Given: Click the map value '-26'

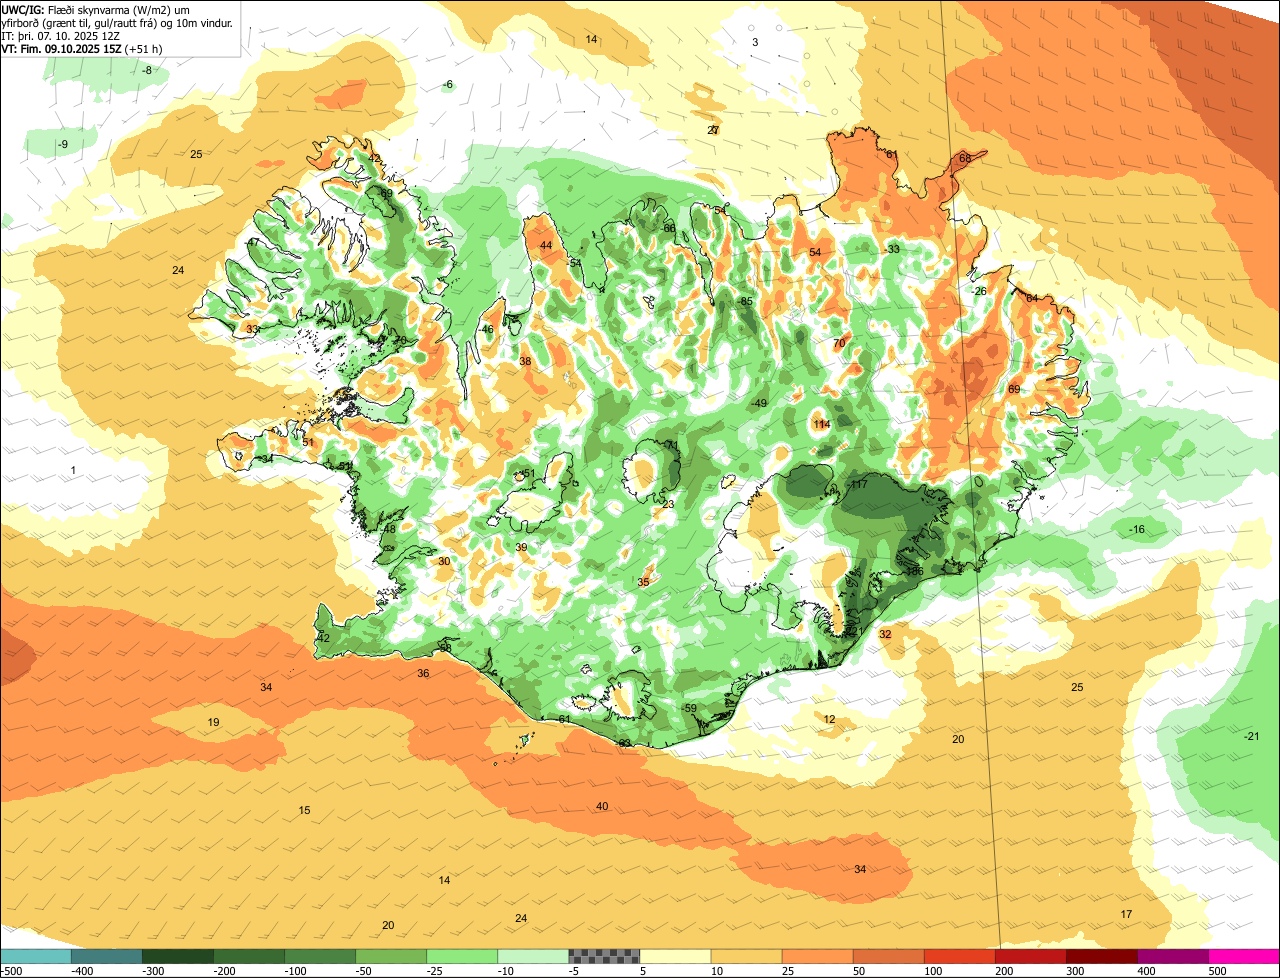Looking at the screenshot, I should click(x=979, y=291).
